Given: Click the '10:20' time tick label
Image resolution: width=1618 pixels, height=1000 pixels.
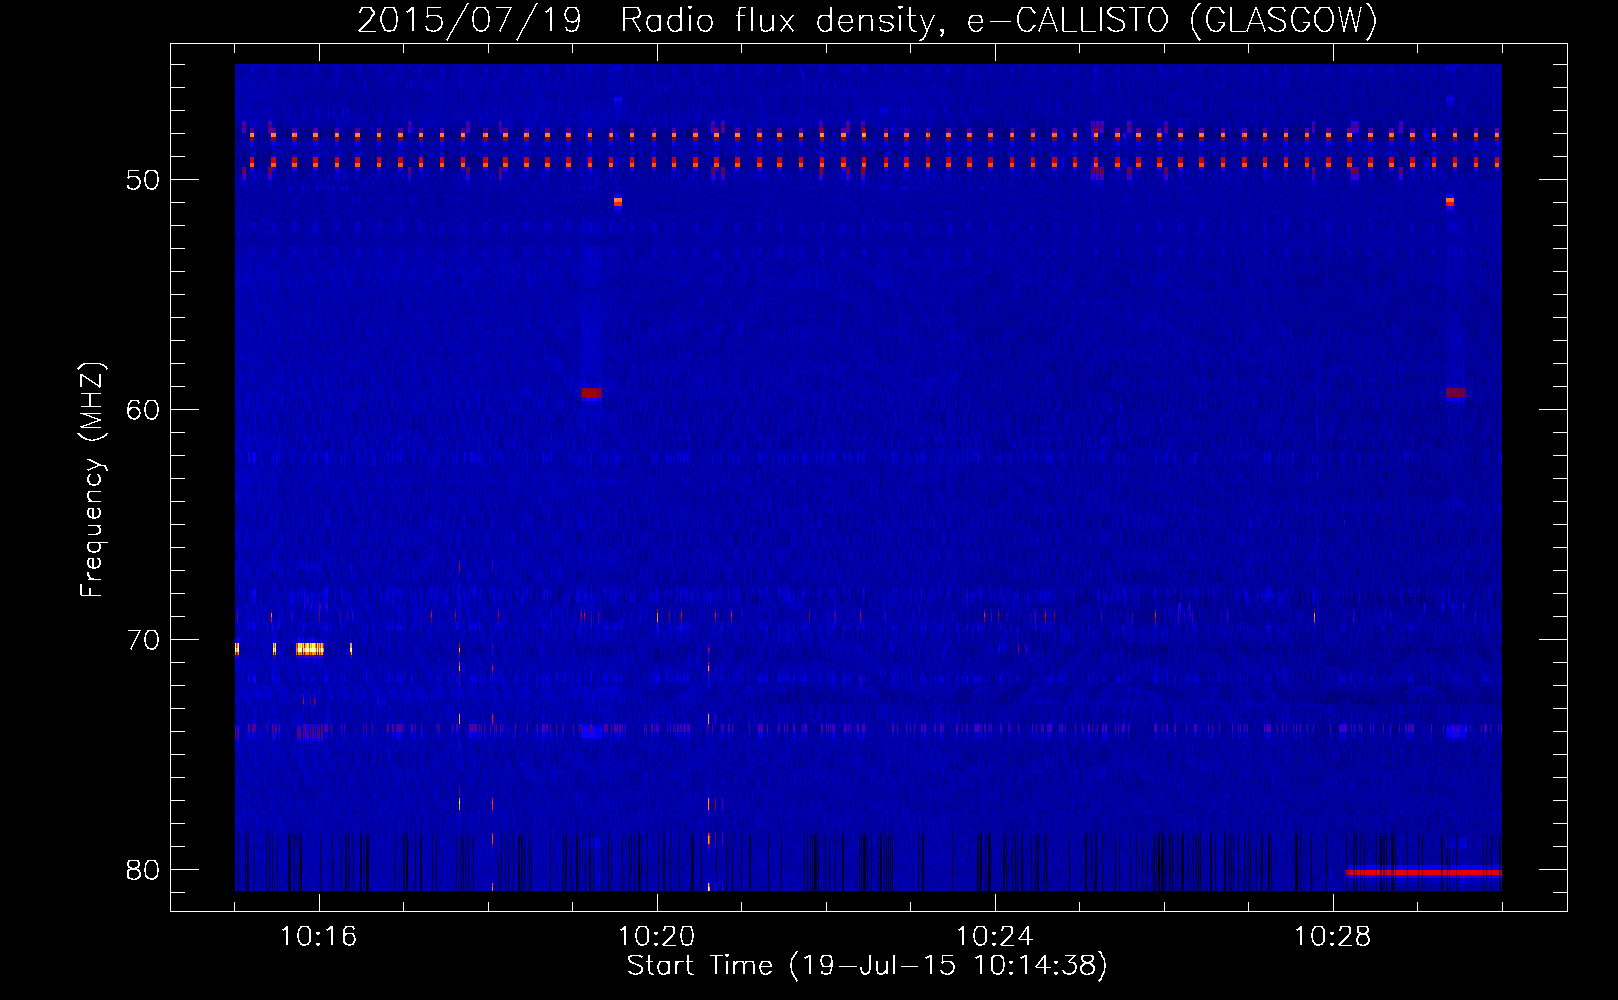Looking at the screenshot, I should click(656, 936).
